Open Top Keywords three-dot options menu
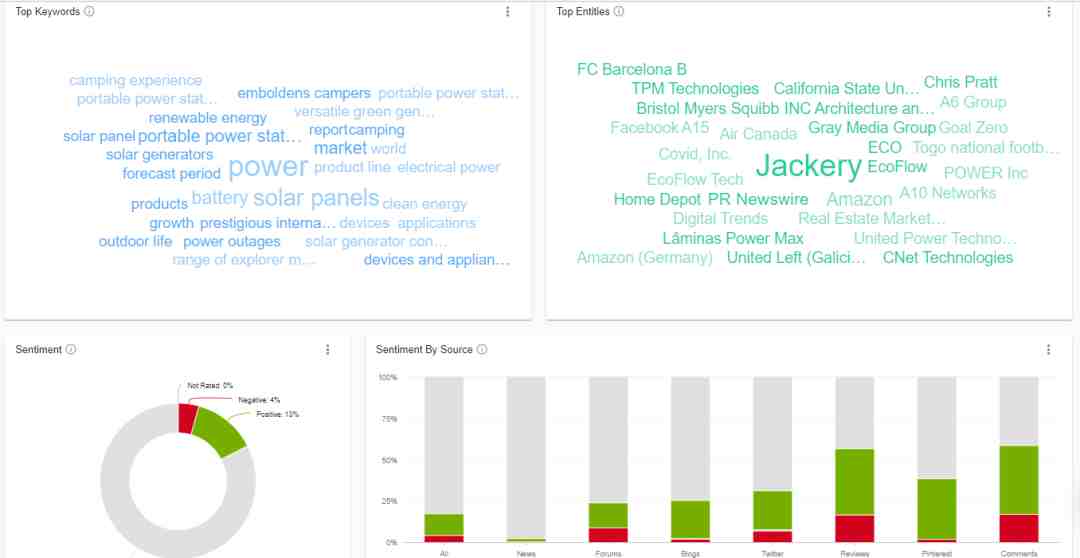The image size is (1080, 558). [x=508, y=12]
